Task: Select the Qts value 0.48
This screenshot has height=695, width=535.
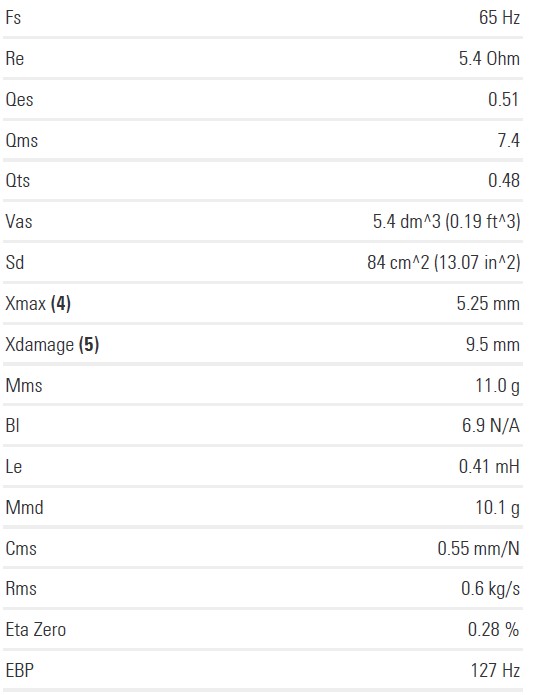Action: 504,180
